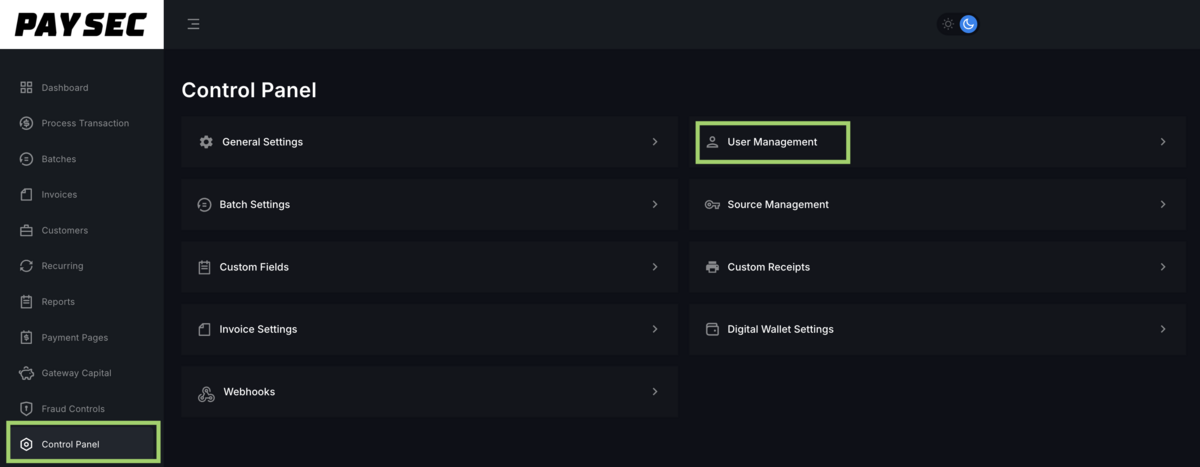Switch to light mode using sun icon
The image size is (1200, 467).
948,24
